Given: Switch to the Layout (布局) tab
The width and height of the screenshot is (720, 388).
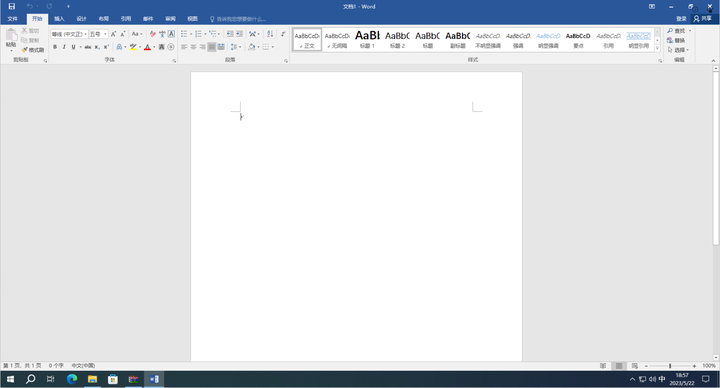Looking at the screenshot, I should point(104,19).
